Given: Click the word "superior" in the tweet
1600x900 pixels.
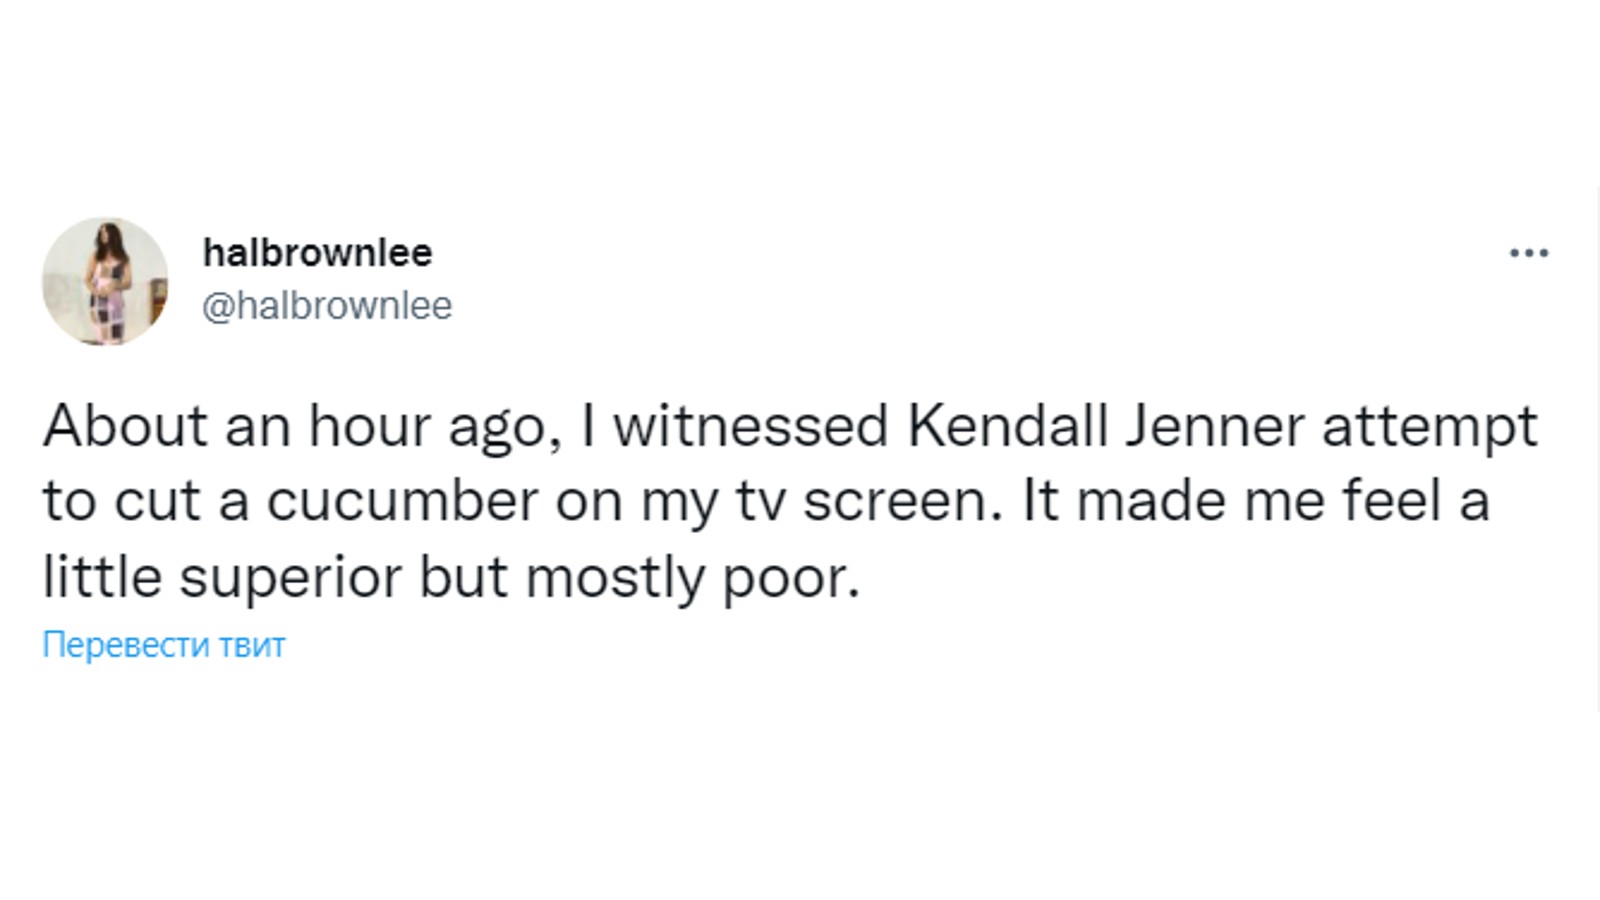Looking at the screenshot, I should 290,577.
